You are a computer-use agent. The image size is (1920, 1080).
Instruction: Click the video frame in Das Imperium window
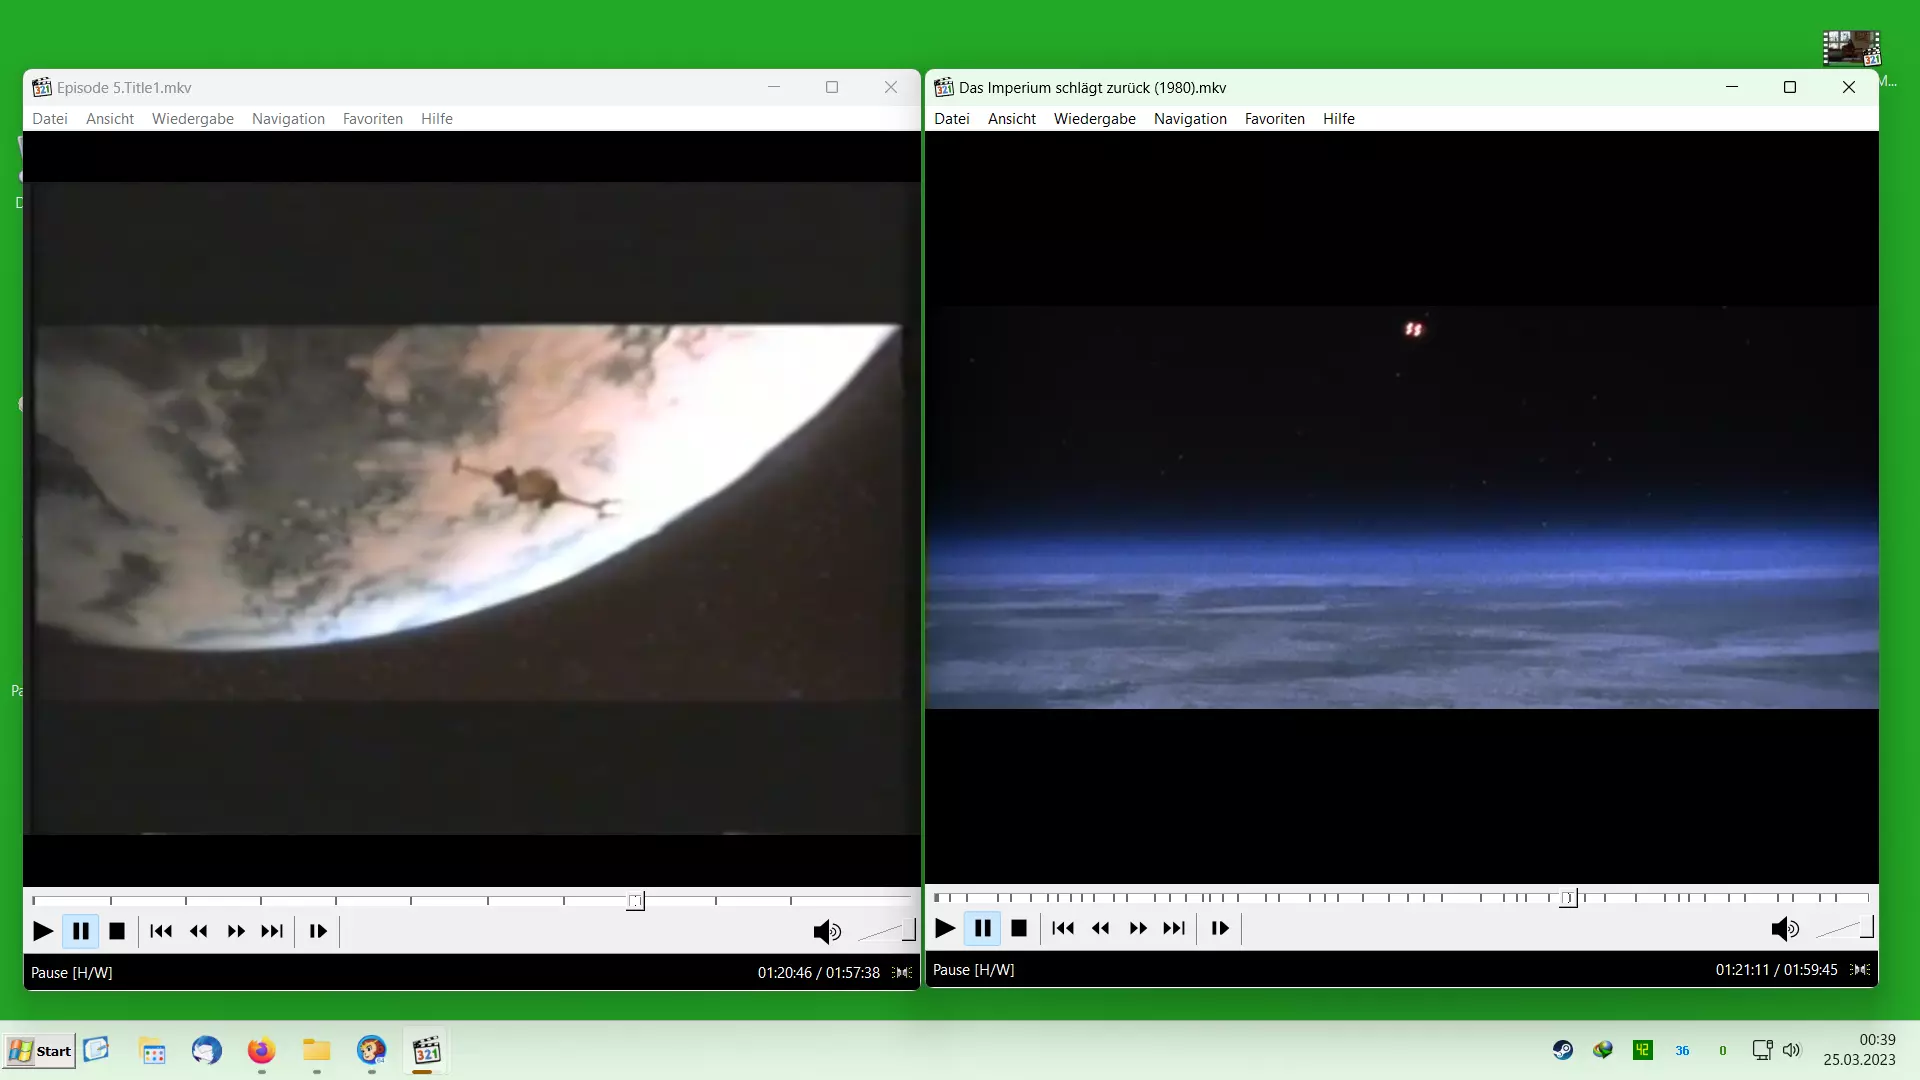1402,507
